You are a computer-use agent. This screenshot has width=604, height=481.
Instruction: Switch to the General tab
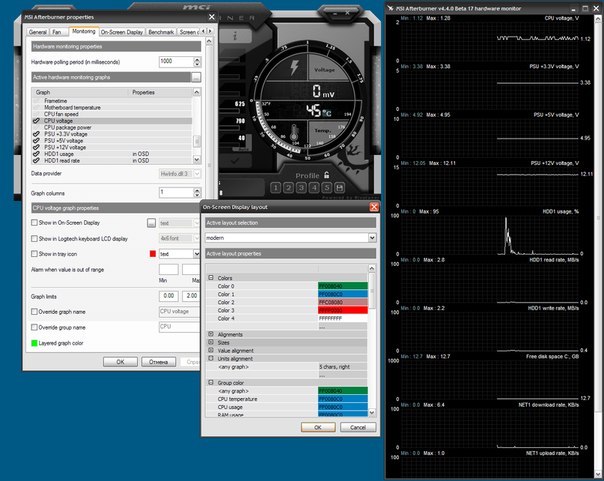point(38,32)
